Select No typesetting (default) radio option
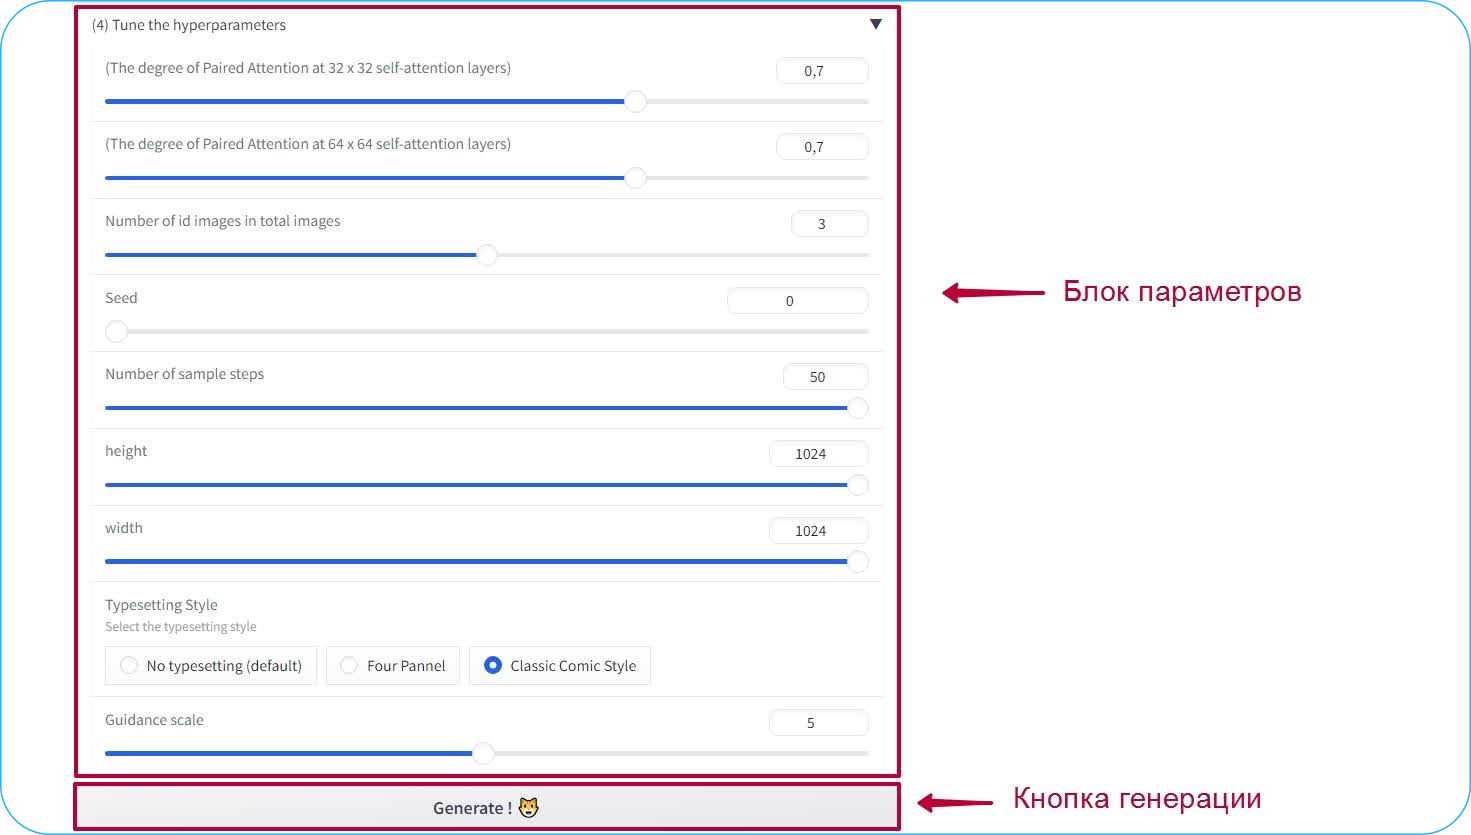The height and width of the screenshot is (835, 1471). pos(211,665)
